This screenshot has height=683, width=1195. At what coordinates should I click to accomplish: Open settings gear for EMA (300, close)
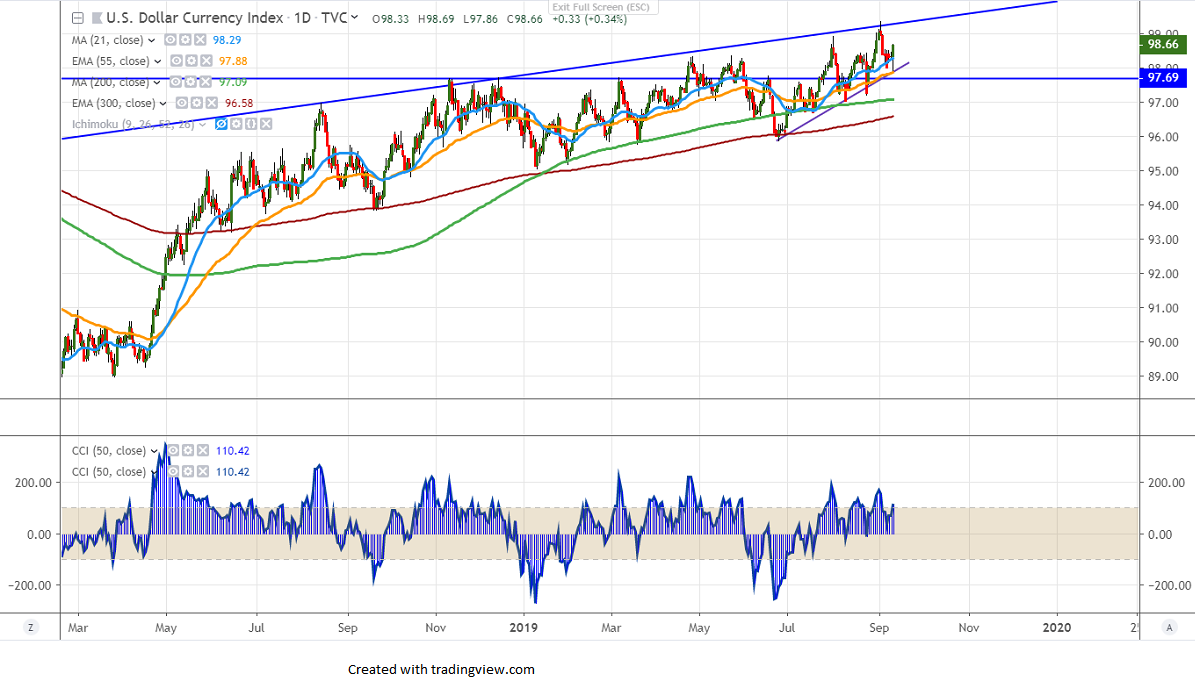tap(196, 103)
